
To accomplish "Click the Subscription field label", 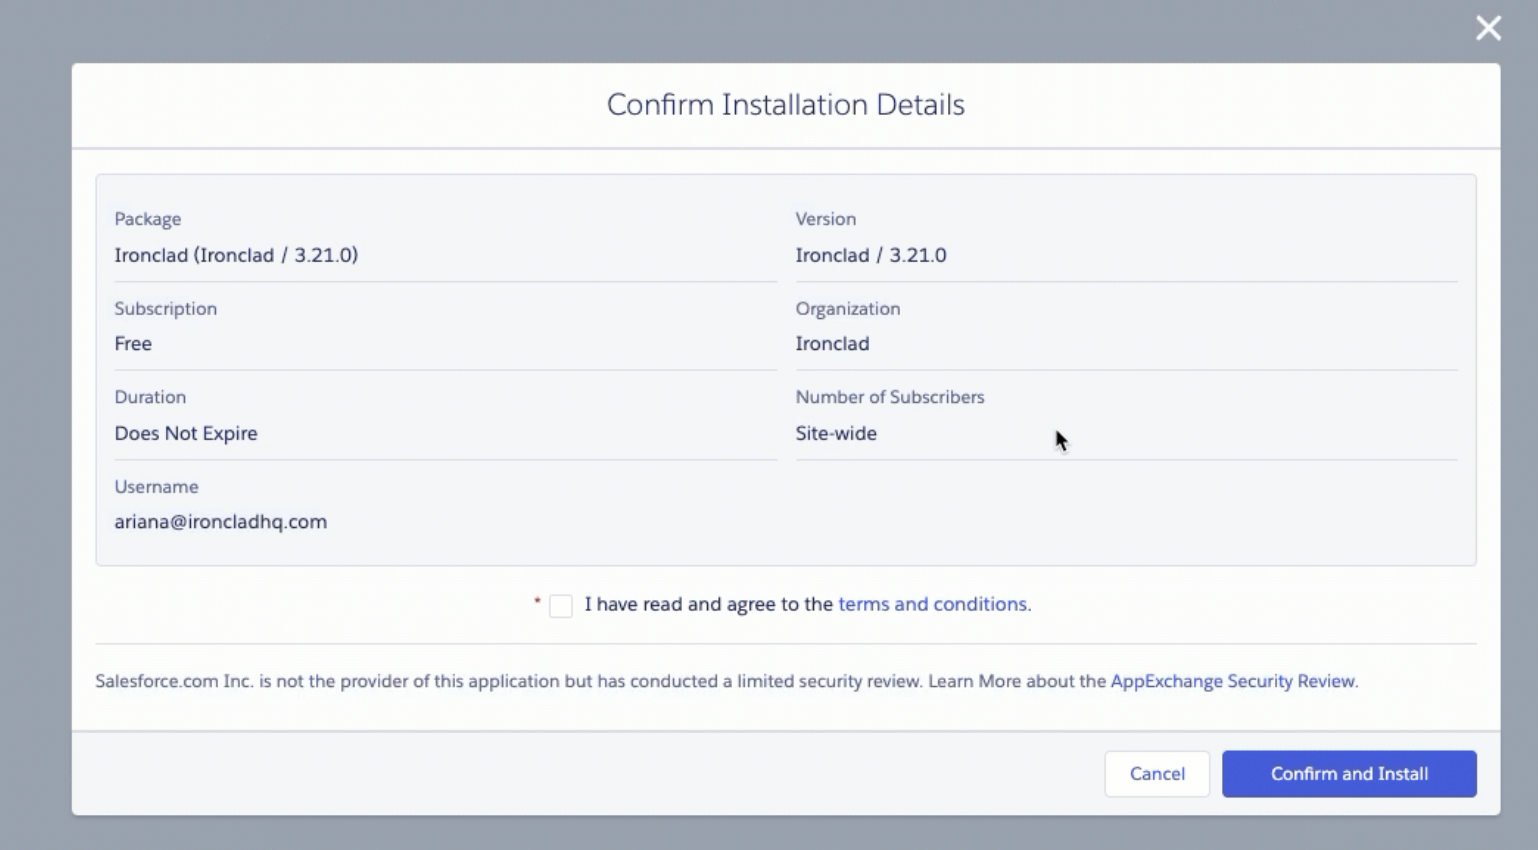I will point(165,309).
